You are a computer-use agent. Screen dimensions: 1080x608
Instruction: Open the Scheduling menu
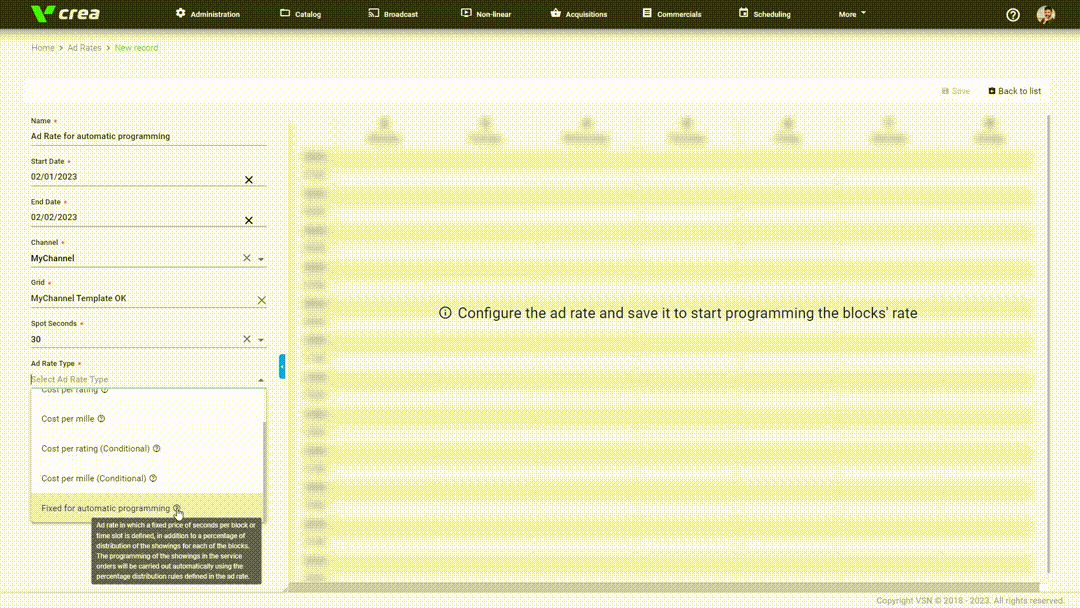tap(765, 14)
